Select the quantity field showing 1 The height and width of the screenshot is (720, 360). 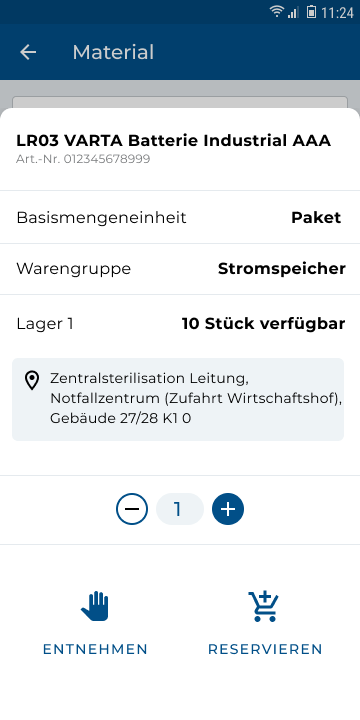pyautogui.click(x=180, y=509)
